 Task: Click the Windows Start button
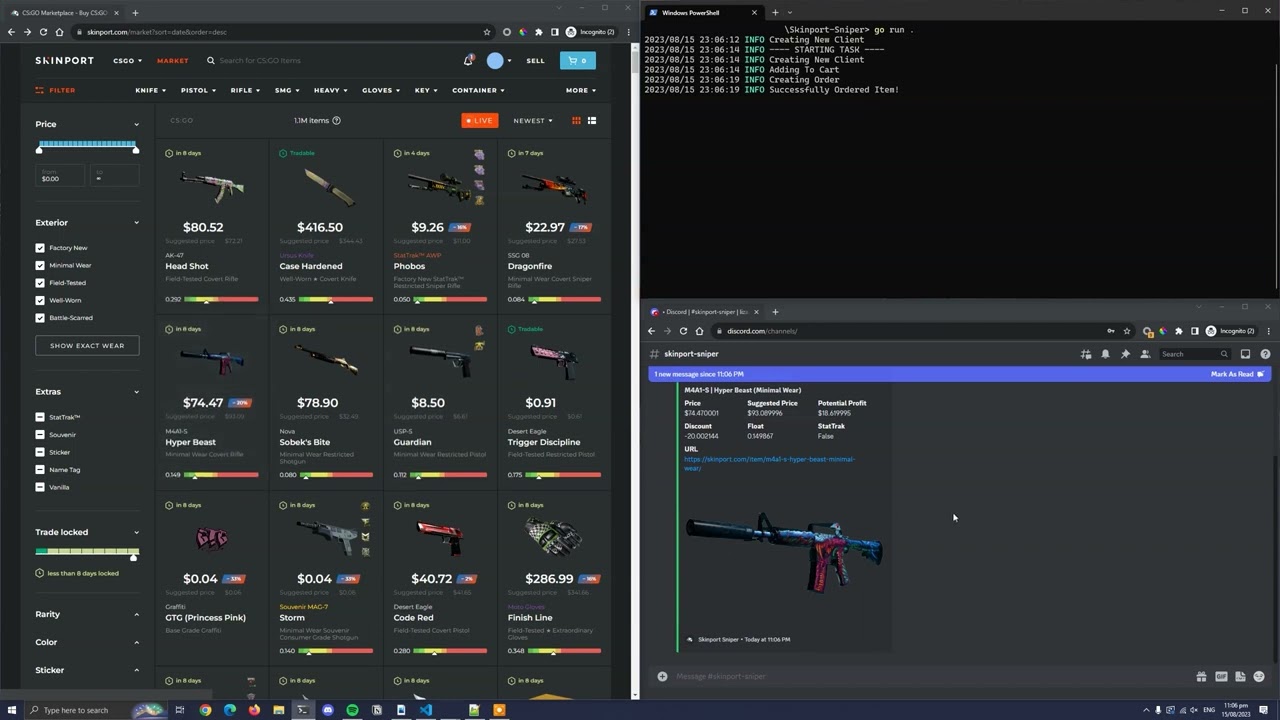(x=10, y=710)
